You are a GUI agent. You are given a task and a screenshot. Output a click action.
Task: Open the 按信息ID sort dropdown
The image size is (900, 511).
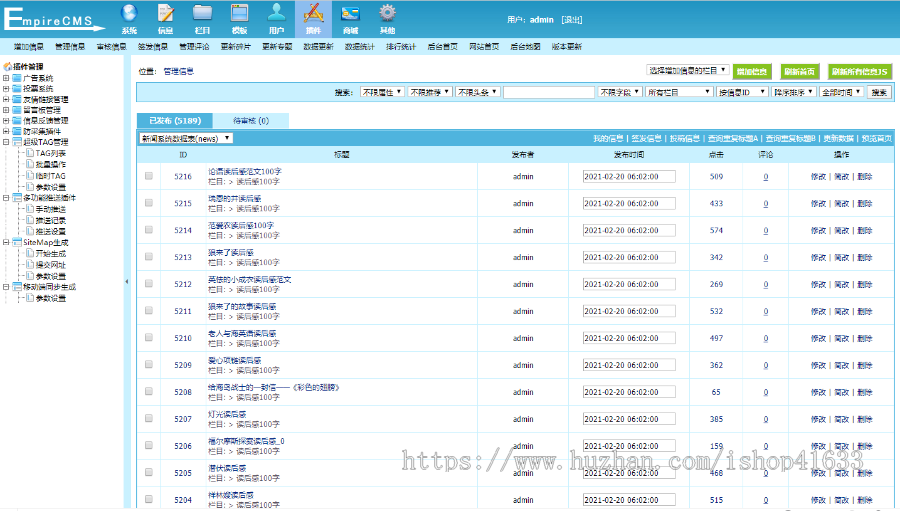[742, 92]
